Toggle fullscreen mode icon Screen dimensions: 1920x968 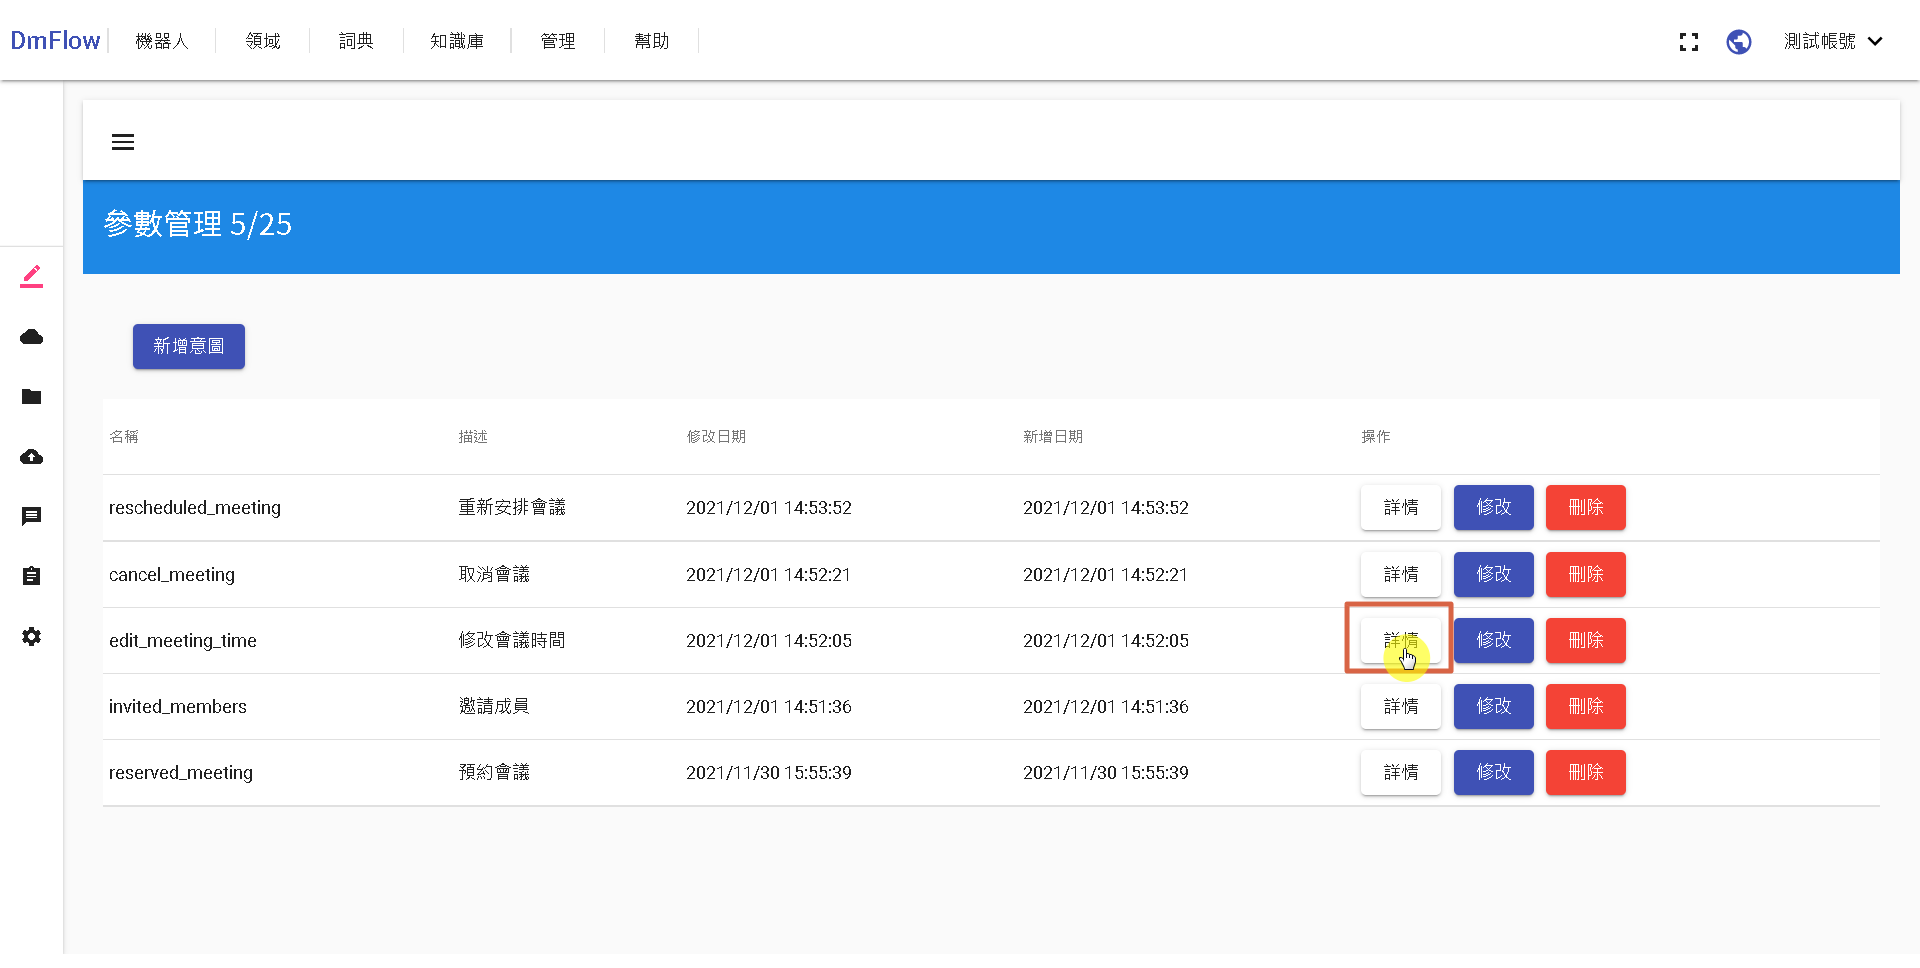1689,42
